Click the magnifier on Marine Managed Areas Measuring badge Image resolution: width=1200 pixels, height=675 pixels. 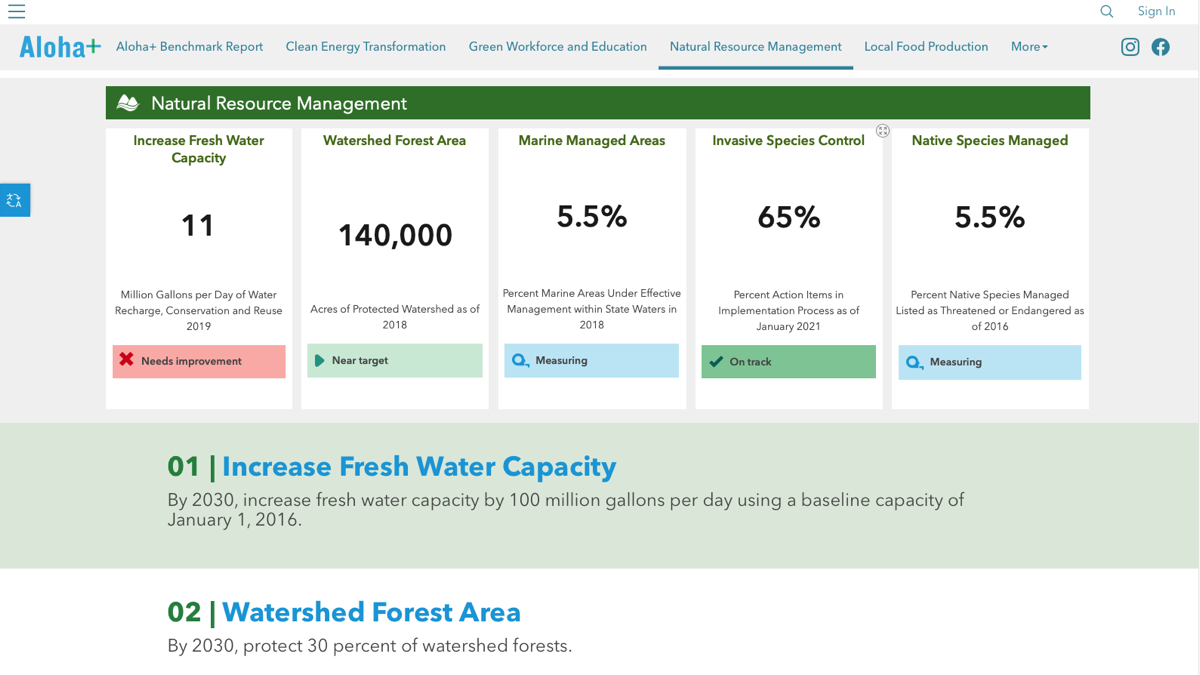pos(521,361)
